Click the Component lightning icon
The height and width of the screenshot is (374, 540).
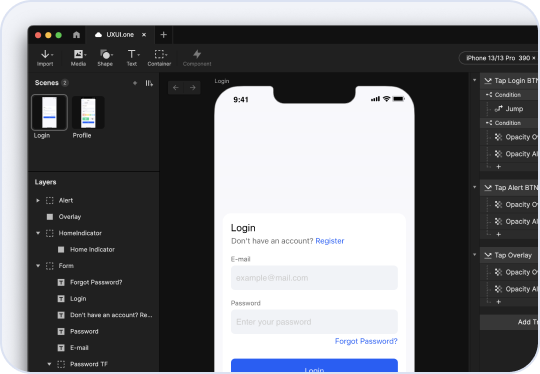tap(197, 54)
